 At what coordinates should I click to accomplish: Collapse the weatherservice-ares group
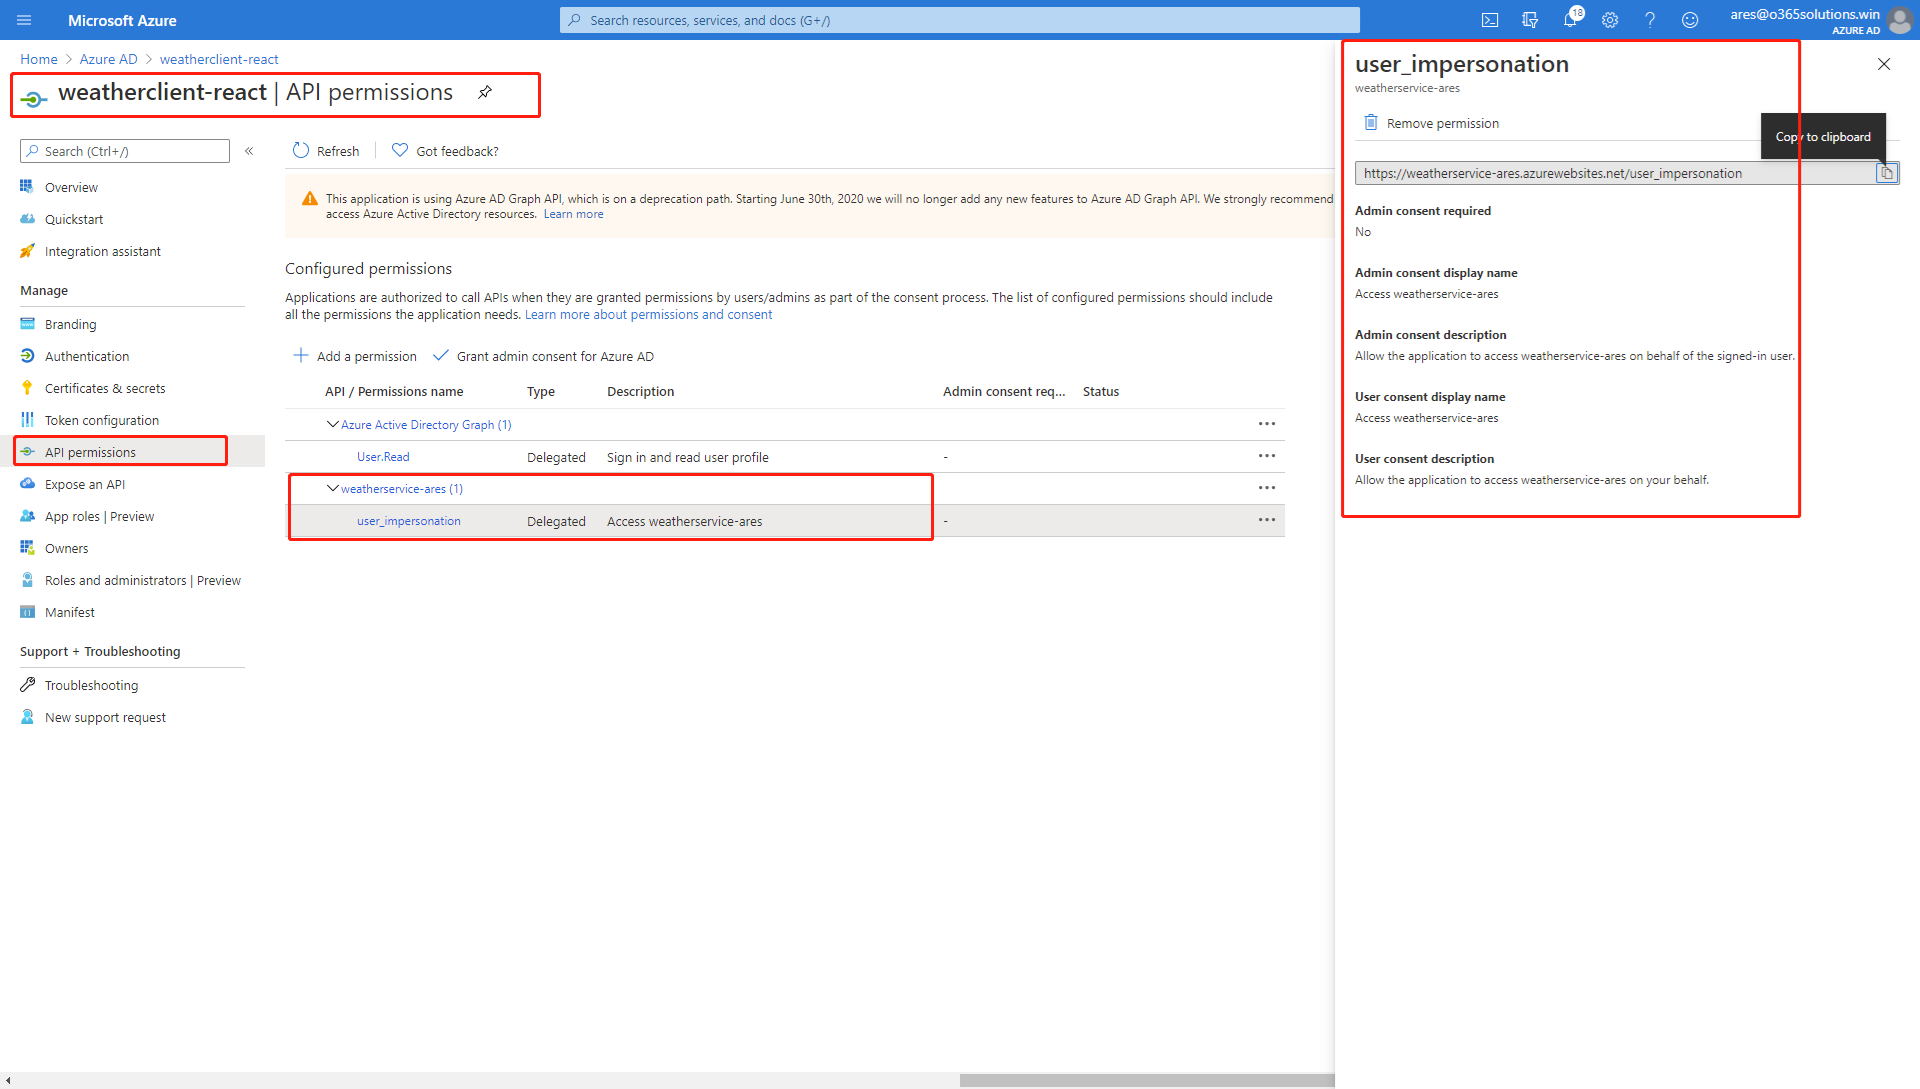(333, 488)
